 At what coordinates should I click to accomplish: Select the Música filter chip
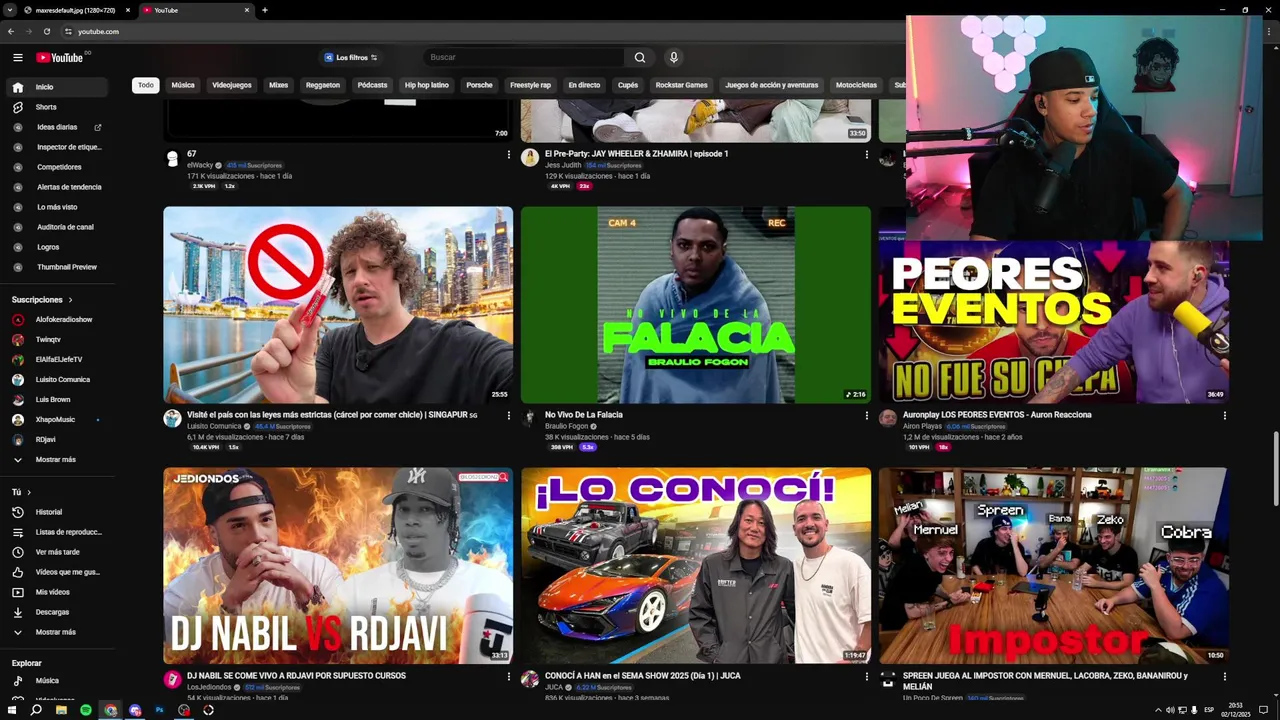[183, 85]
